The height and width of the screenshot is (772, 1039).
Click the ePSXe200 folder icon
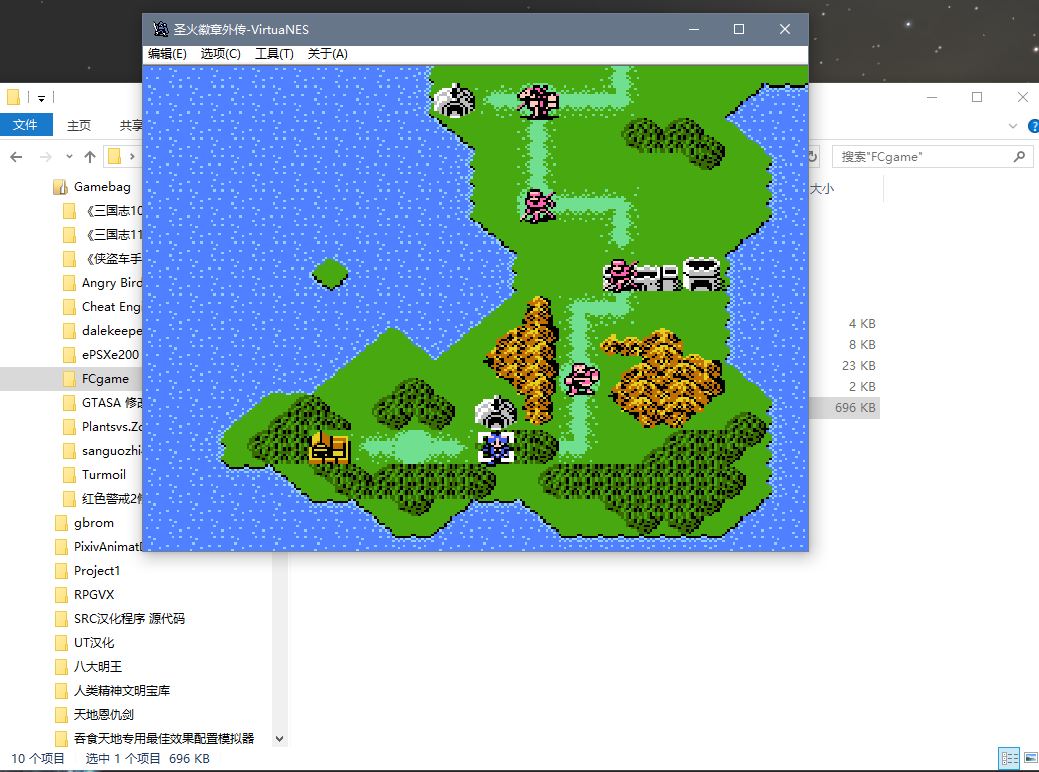[69, 355]
